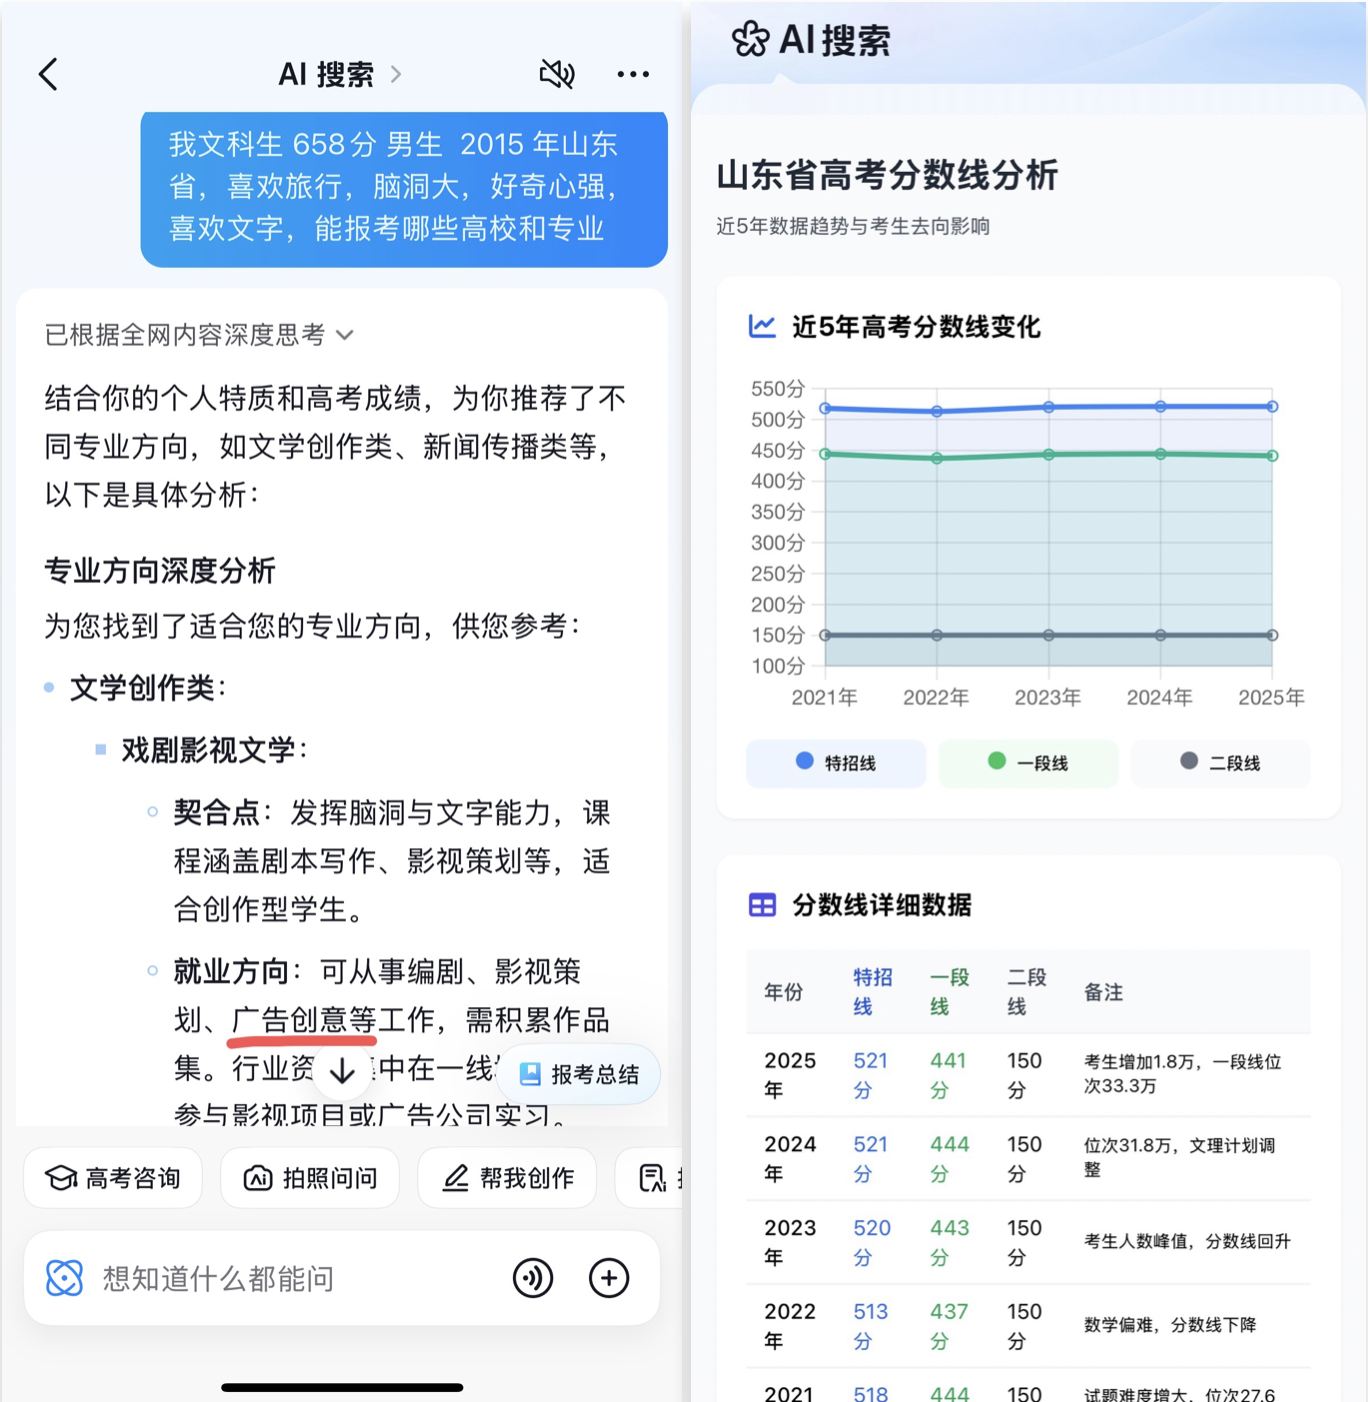Select the 高考咨询 shortcut chip
1368x1402 pixels.
point(113,1178)
